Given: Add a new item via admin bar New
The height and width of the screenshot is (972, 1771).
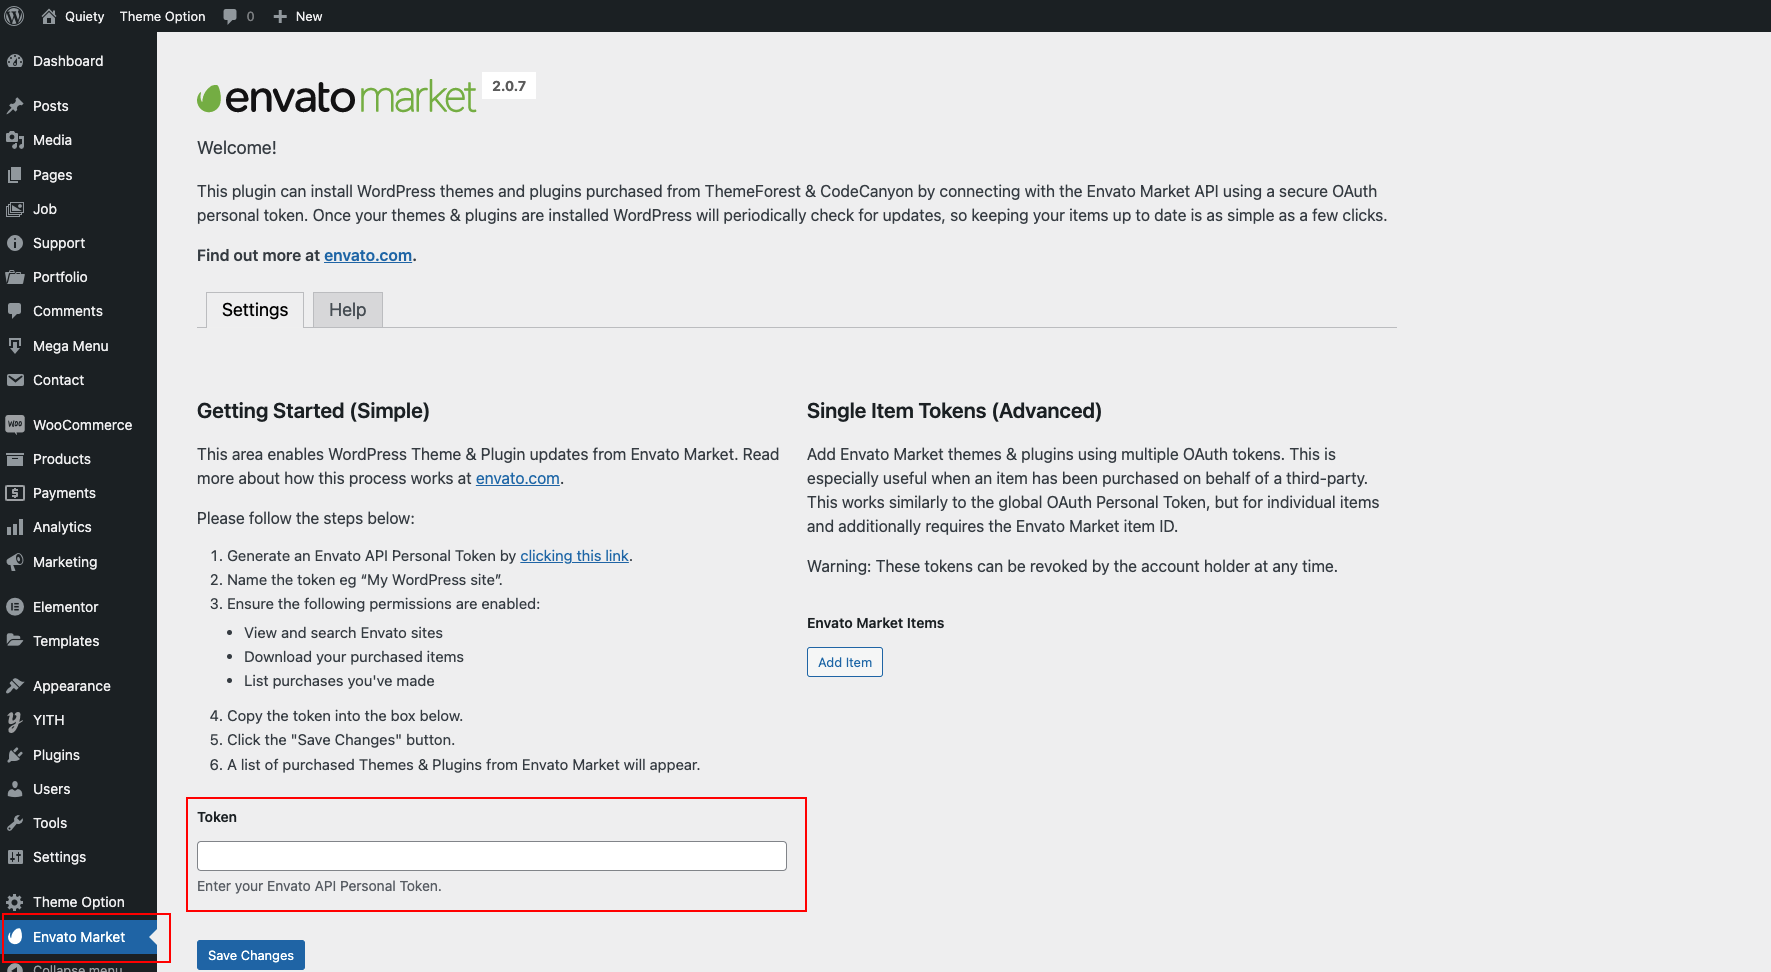Looking at the screenshot, I should pos(298,16).
